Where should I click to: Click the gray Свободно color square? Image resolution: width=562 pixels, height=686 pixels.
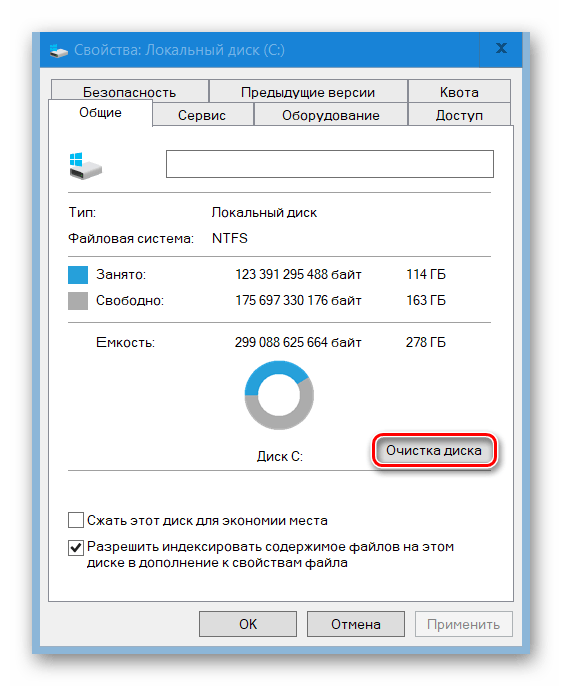pos(78,301)
